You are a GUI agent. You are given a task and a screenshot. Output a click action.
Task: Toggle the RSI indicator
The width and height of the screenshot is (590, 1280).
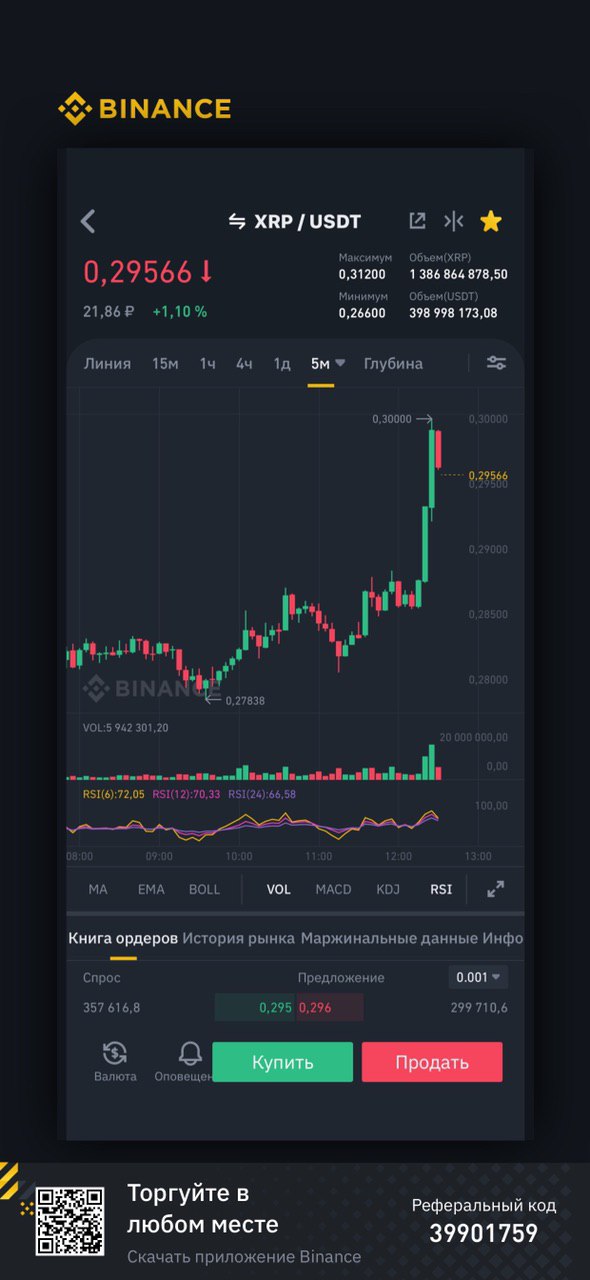point(441,889)
